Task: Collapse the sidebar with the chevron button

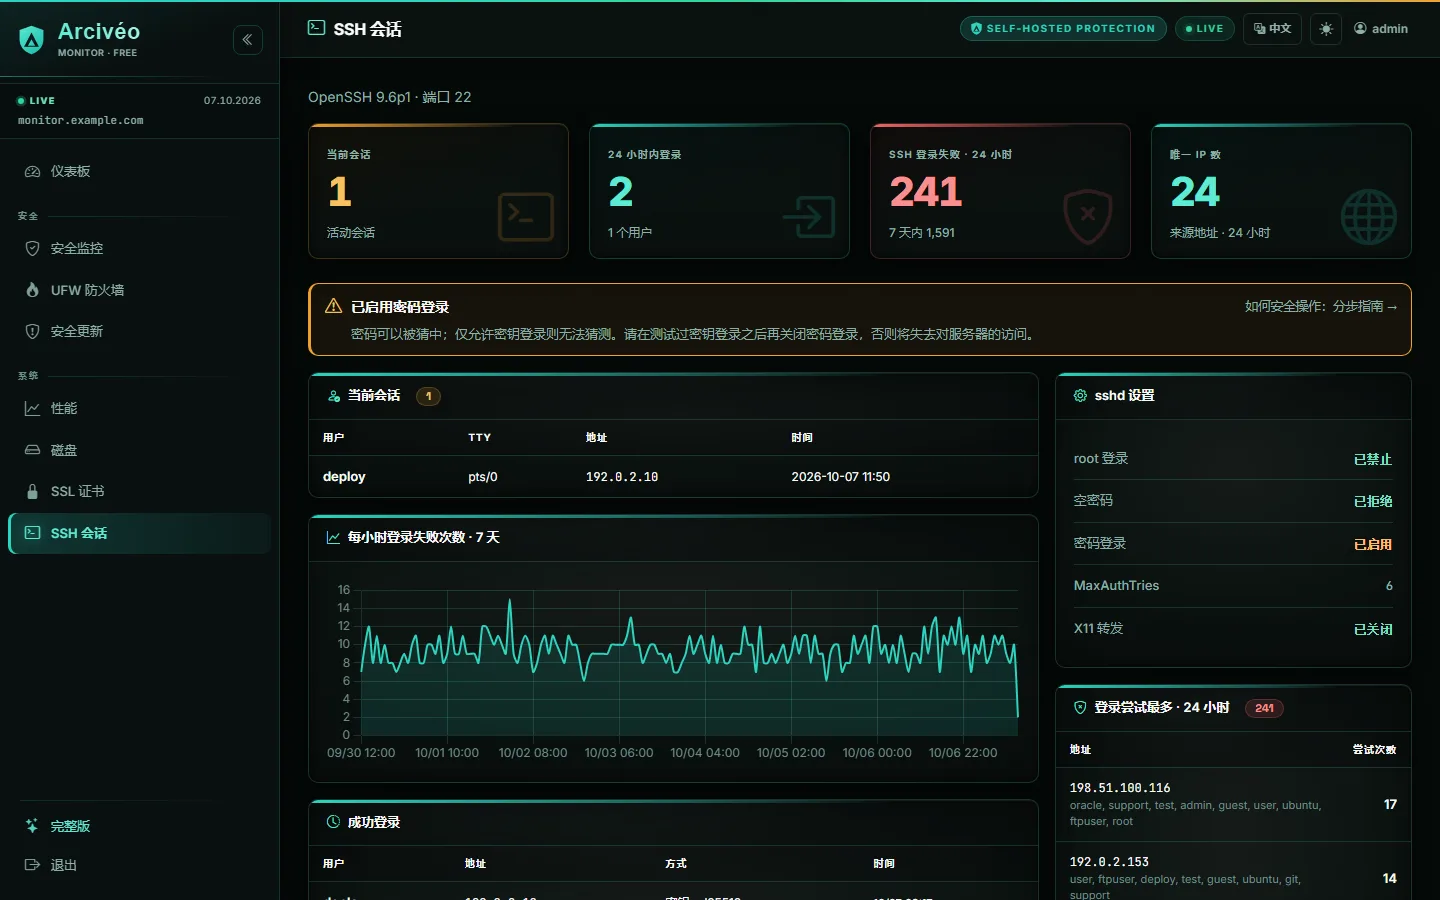Action: point(248,40)
